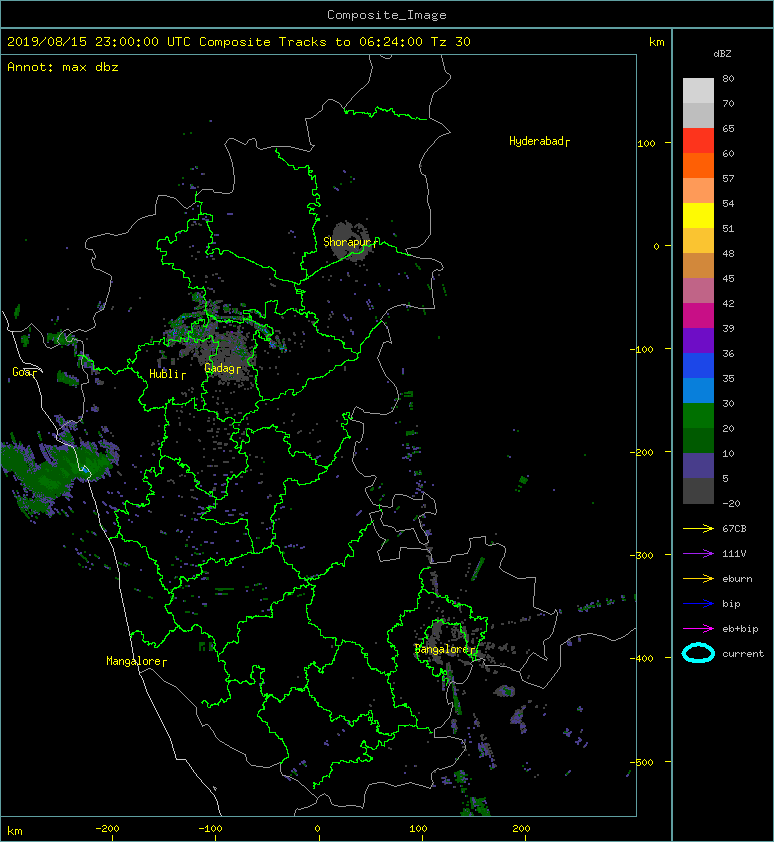
Task: Click the Composite_Image title text
Action: [x=387, y=14]
